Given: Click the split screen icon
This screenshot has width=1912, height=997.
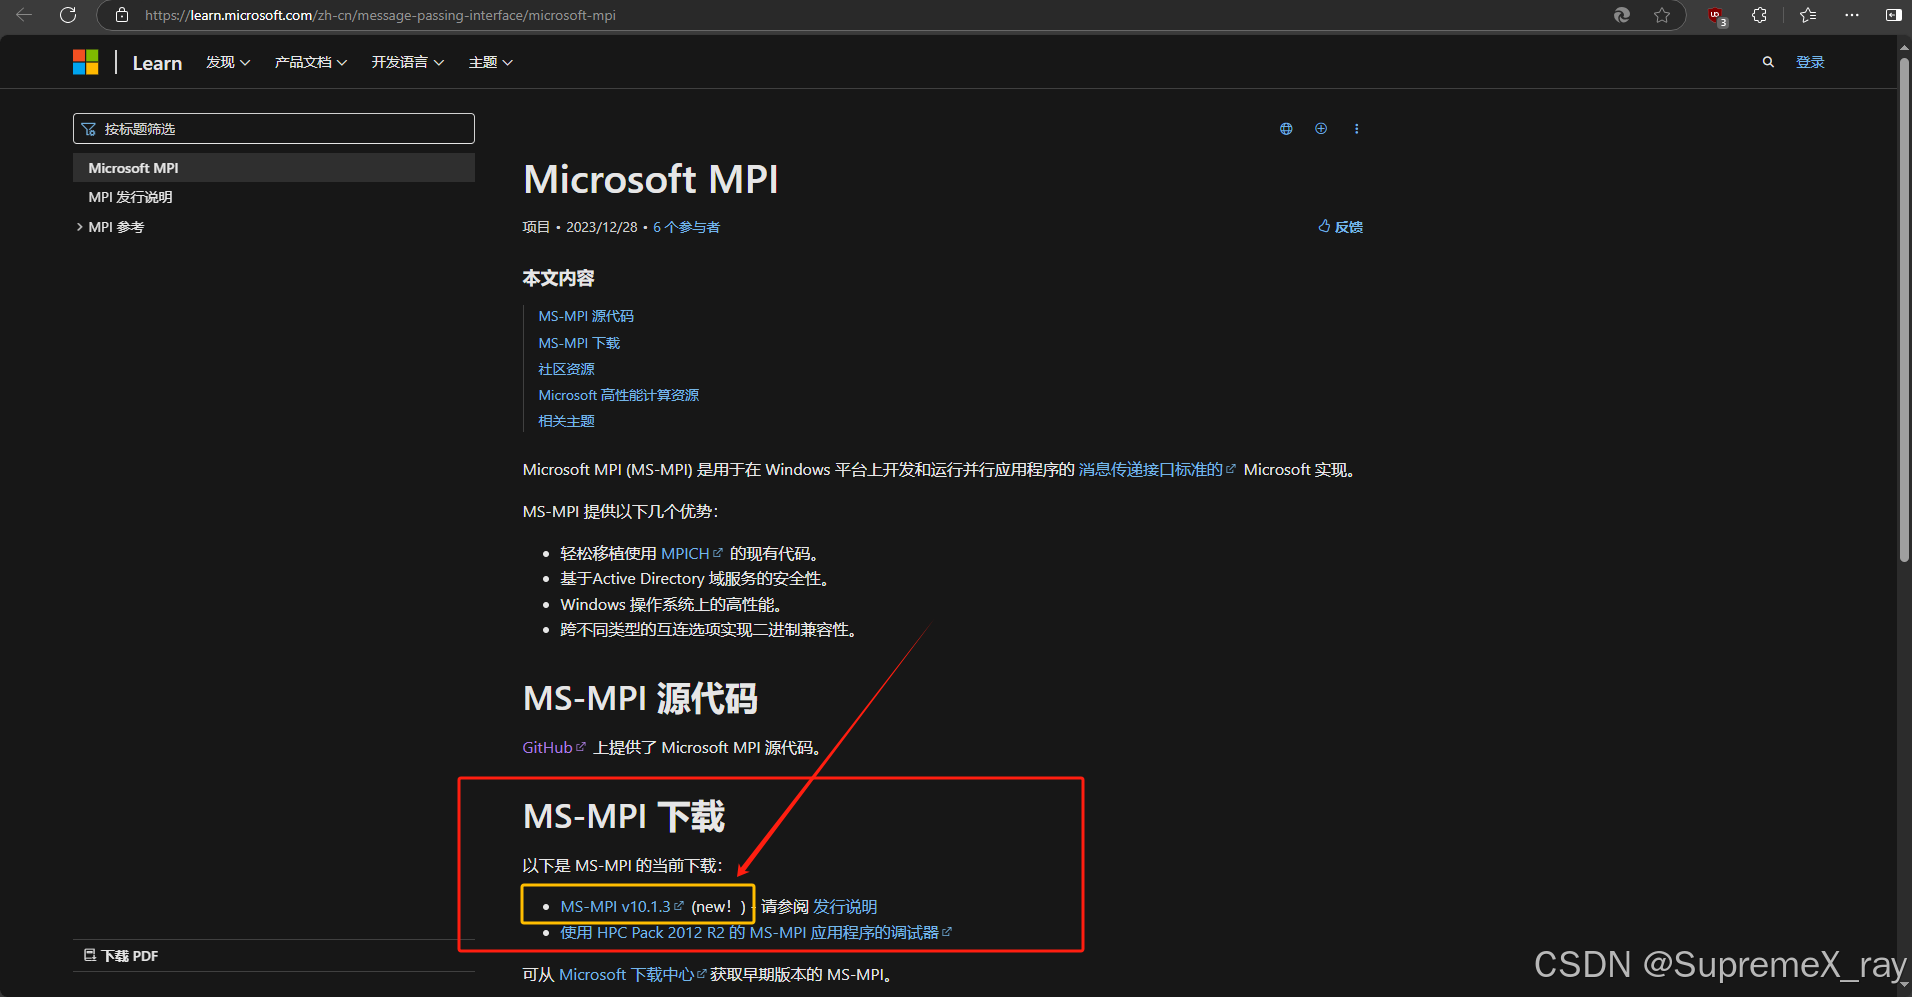Looking at the screenshot, I should point(1893,15).
